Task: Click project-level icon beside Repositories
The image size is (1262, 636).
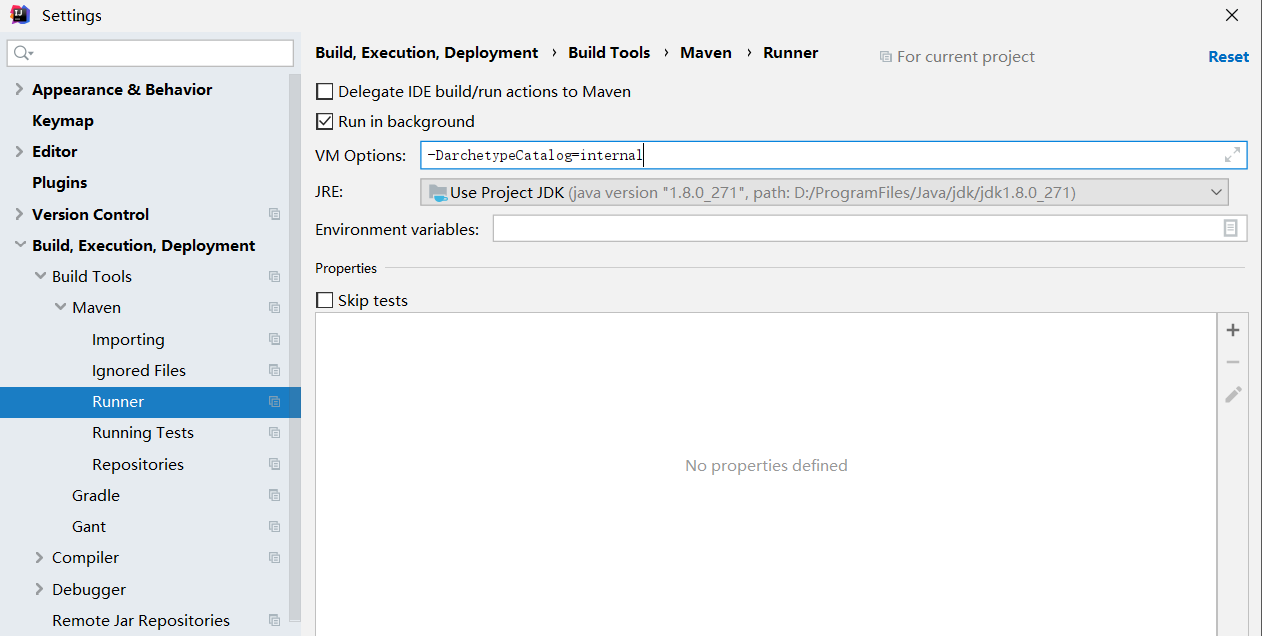Action: pos(274,464)
